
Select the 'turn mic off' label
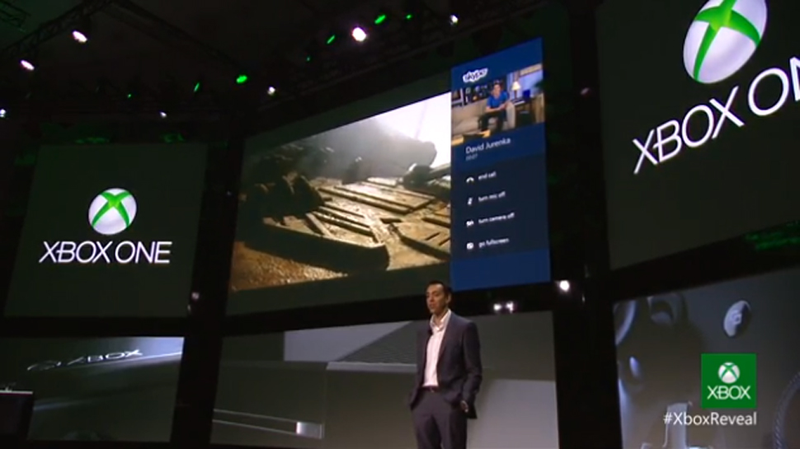(492, 197)
